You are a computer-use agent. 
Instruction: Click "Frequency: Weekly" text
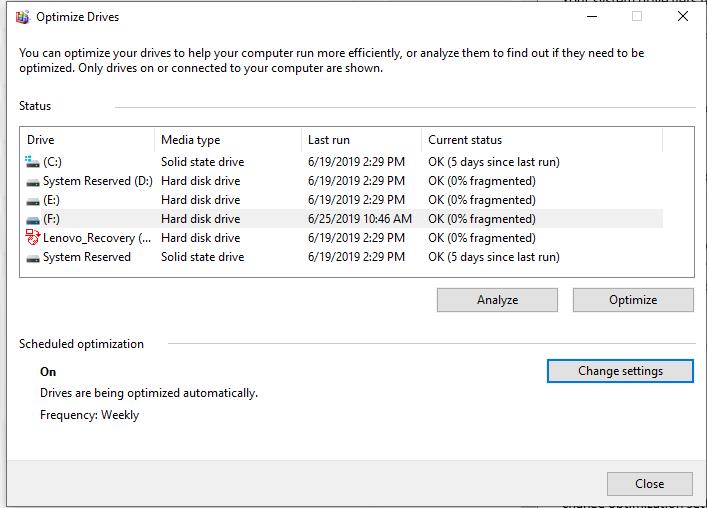pos(89,415)
